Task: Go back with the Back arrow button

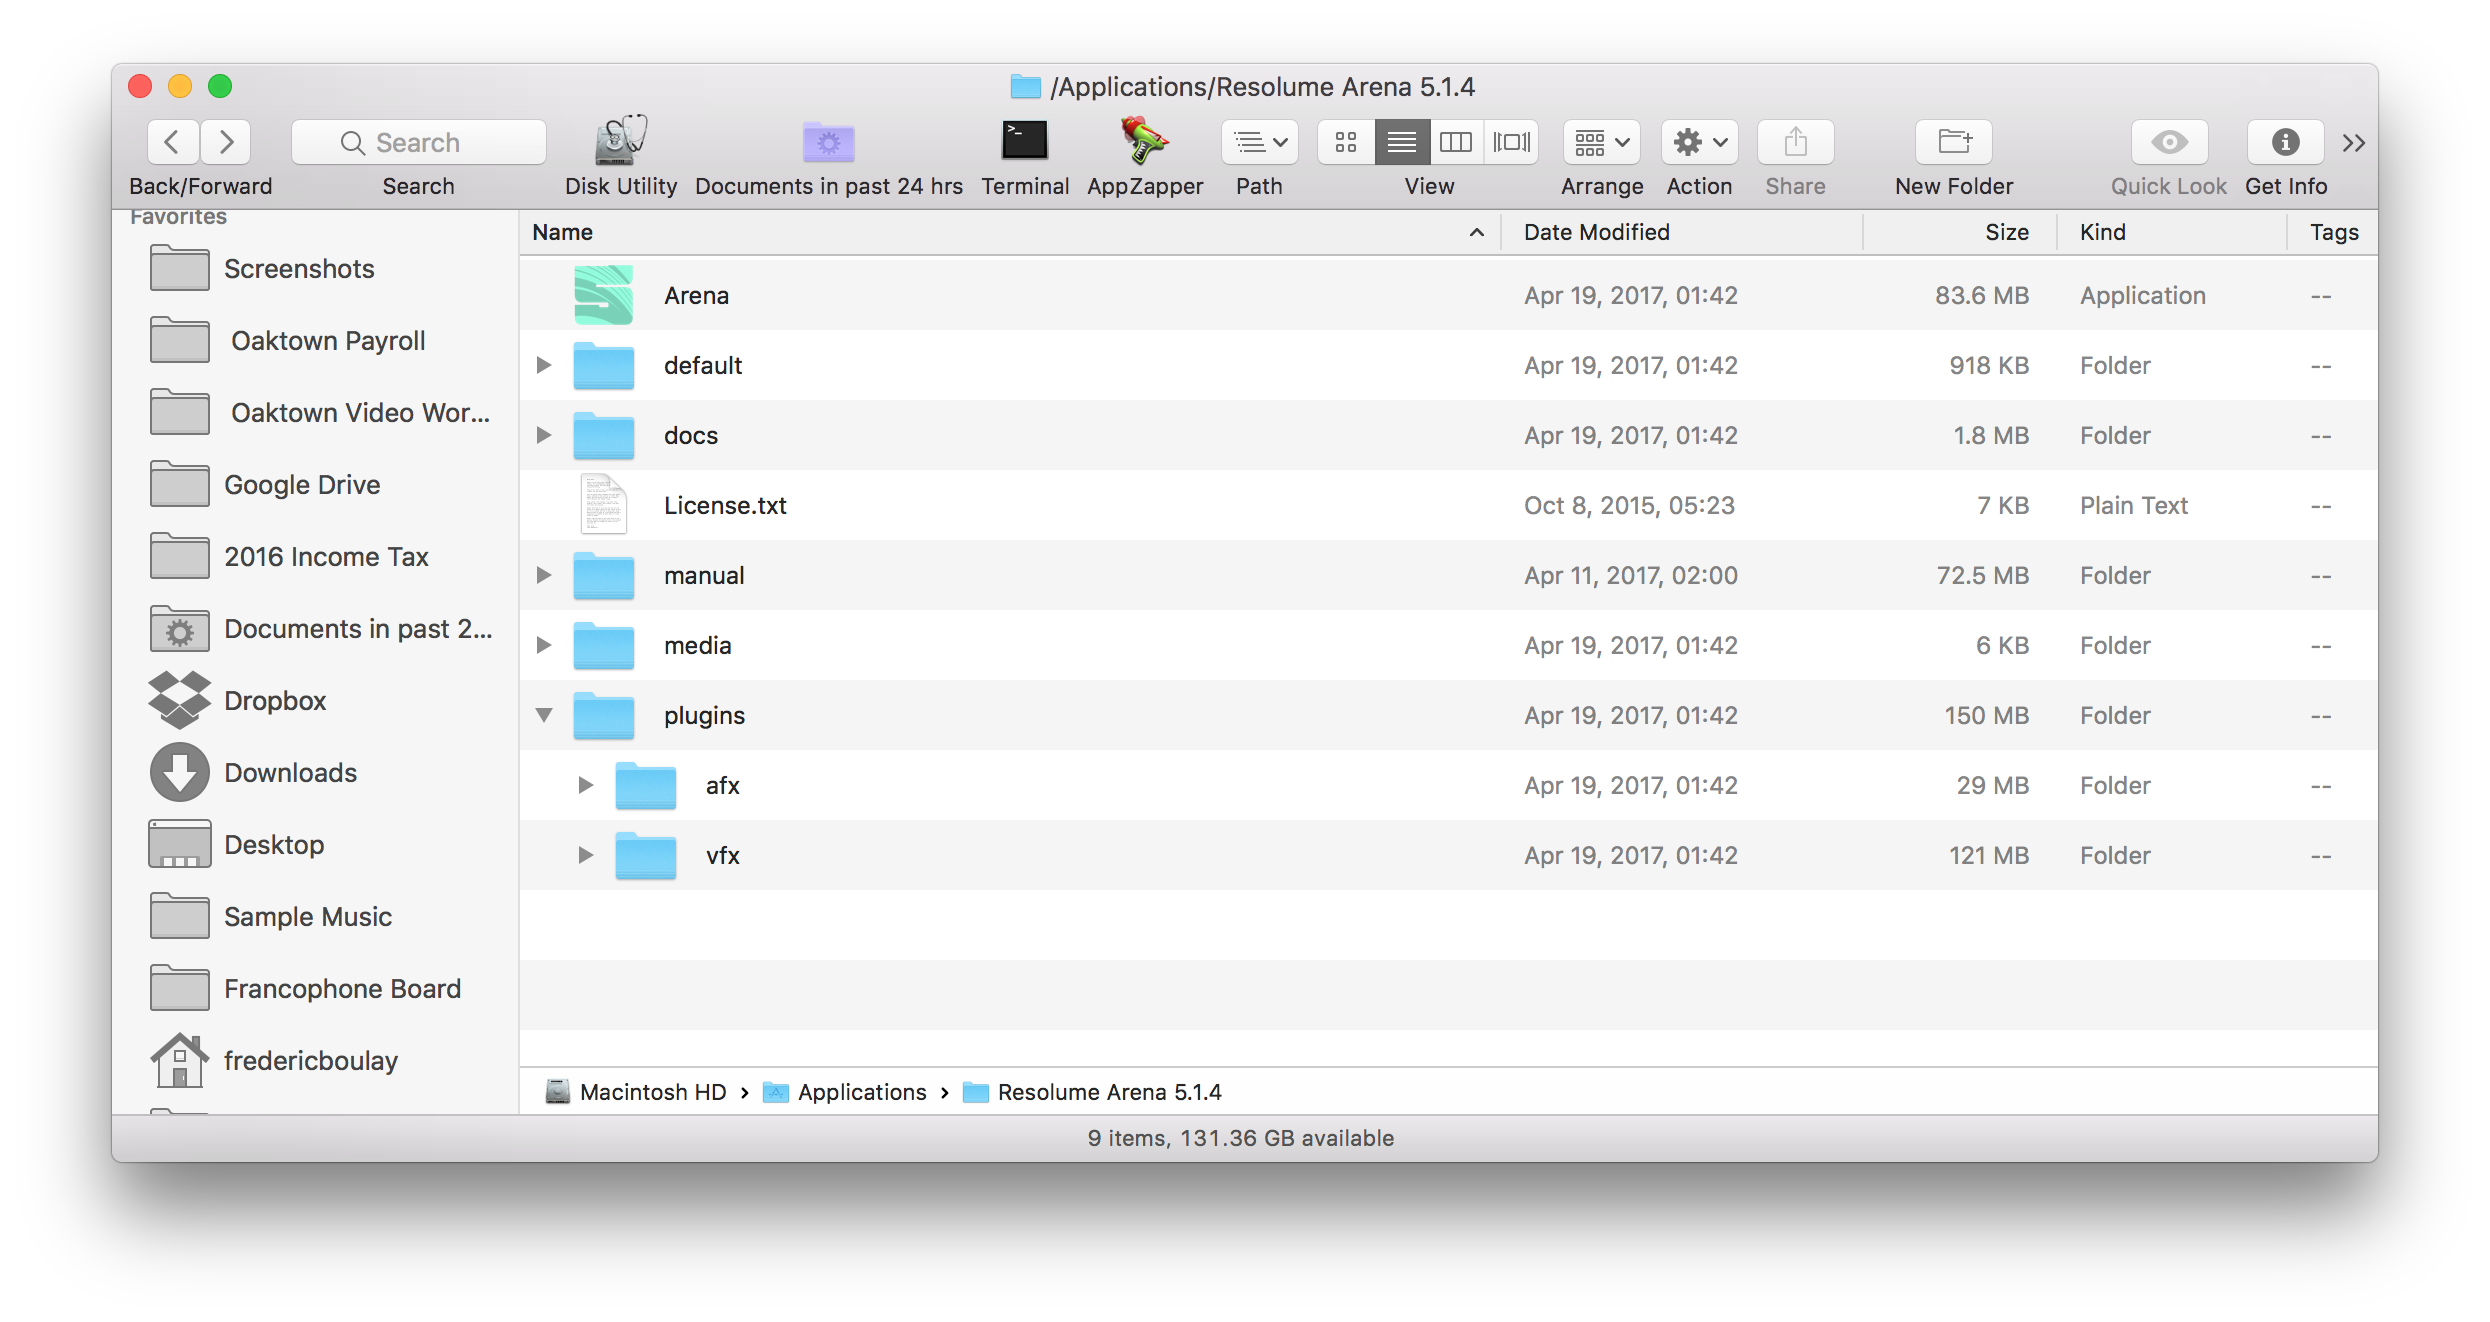Action: point(172,142)
